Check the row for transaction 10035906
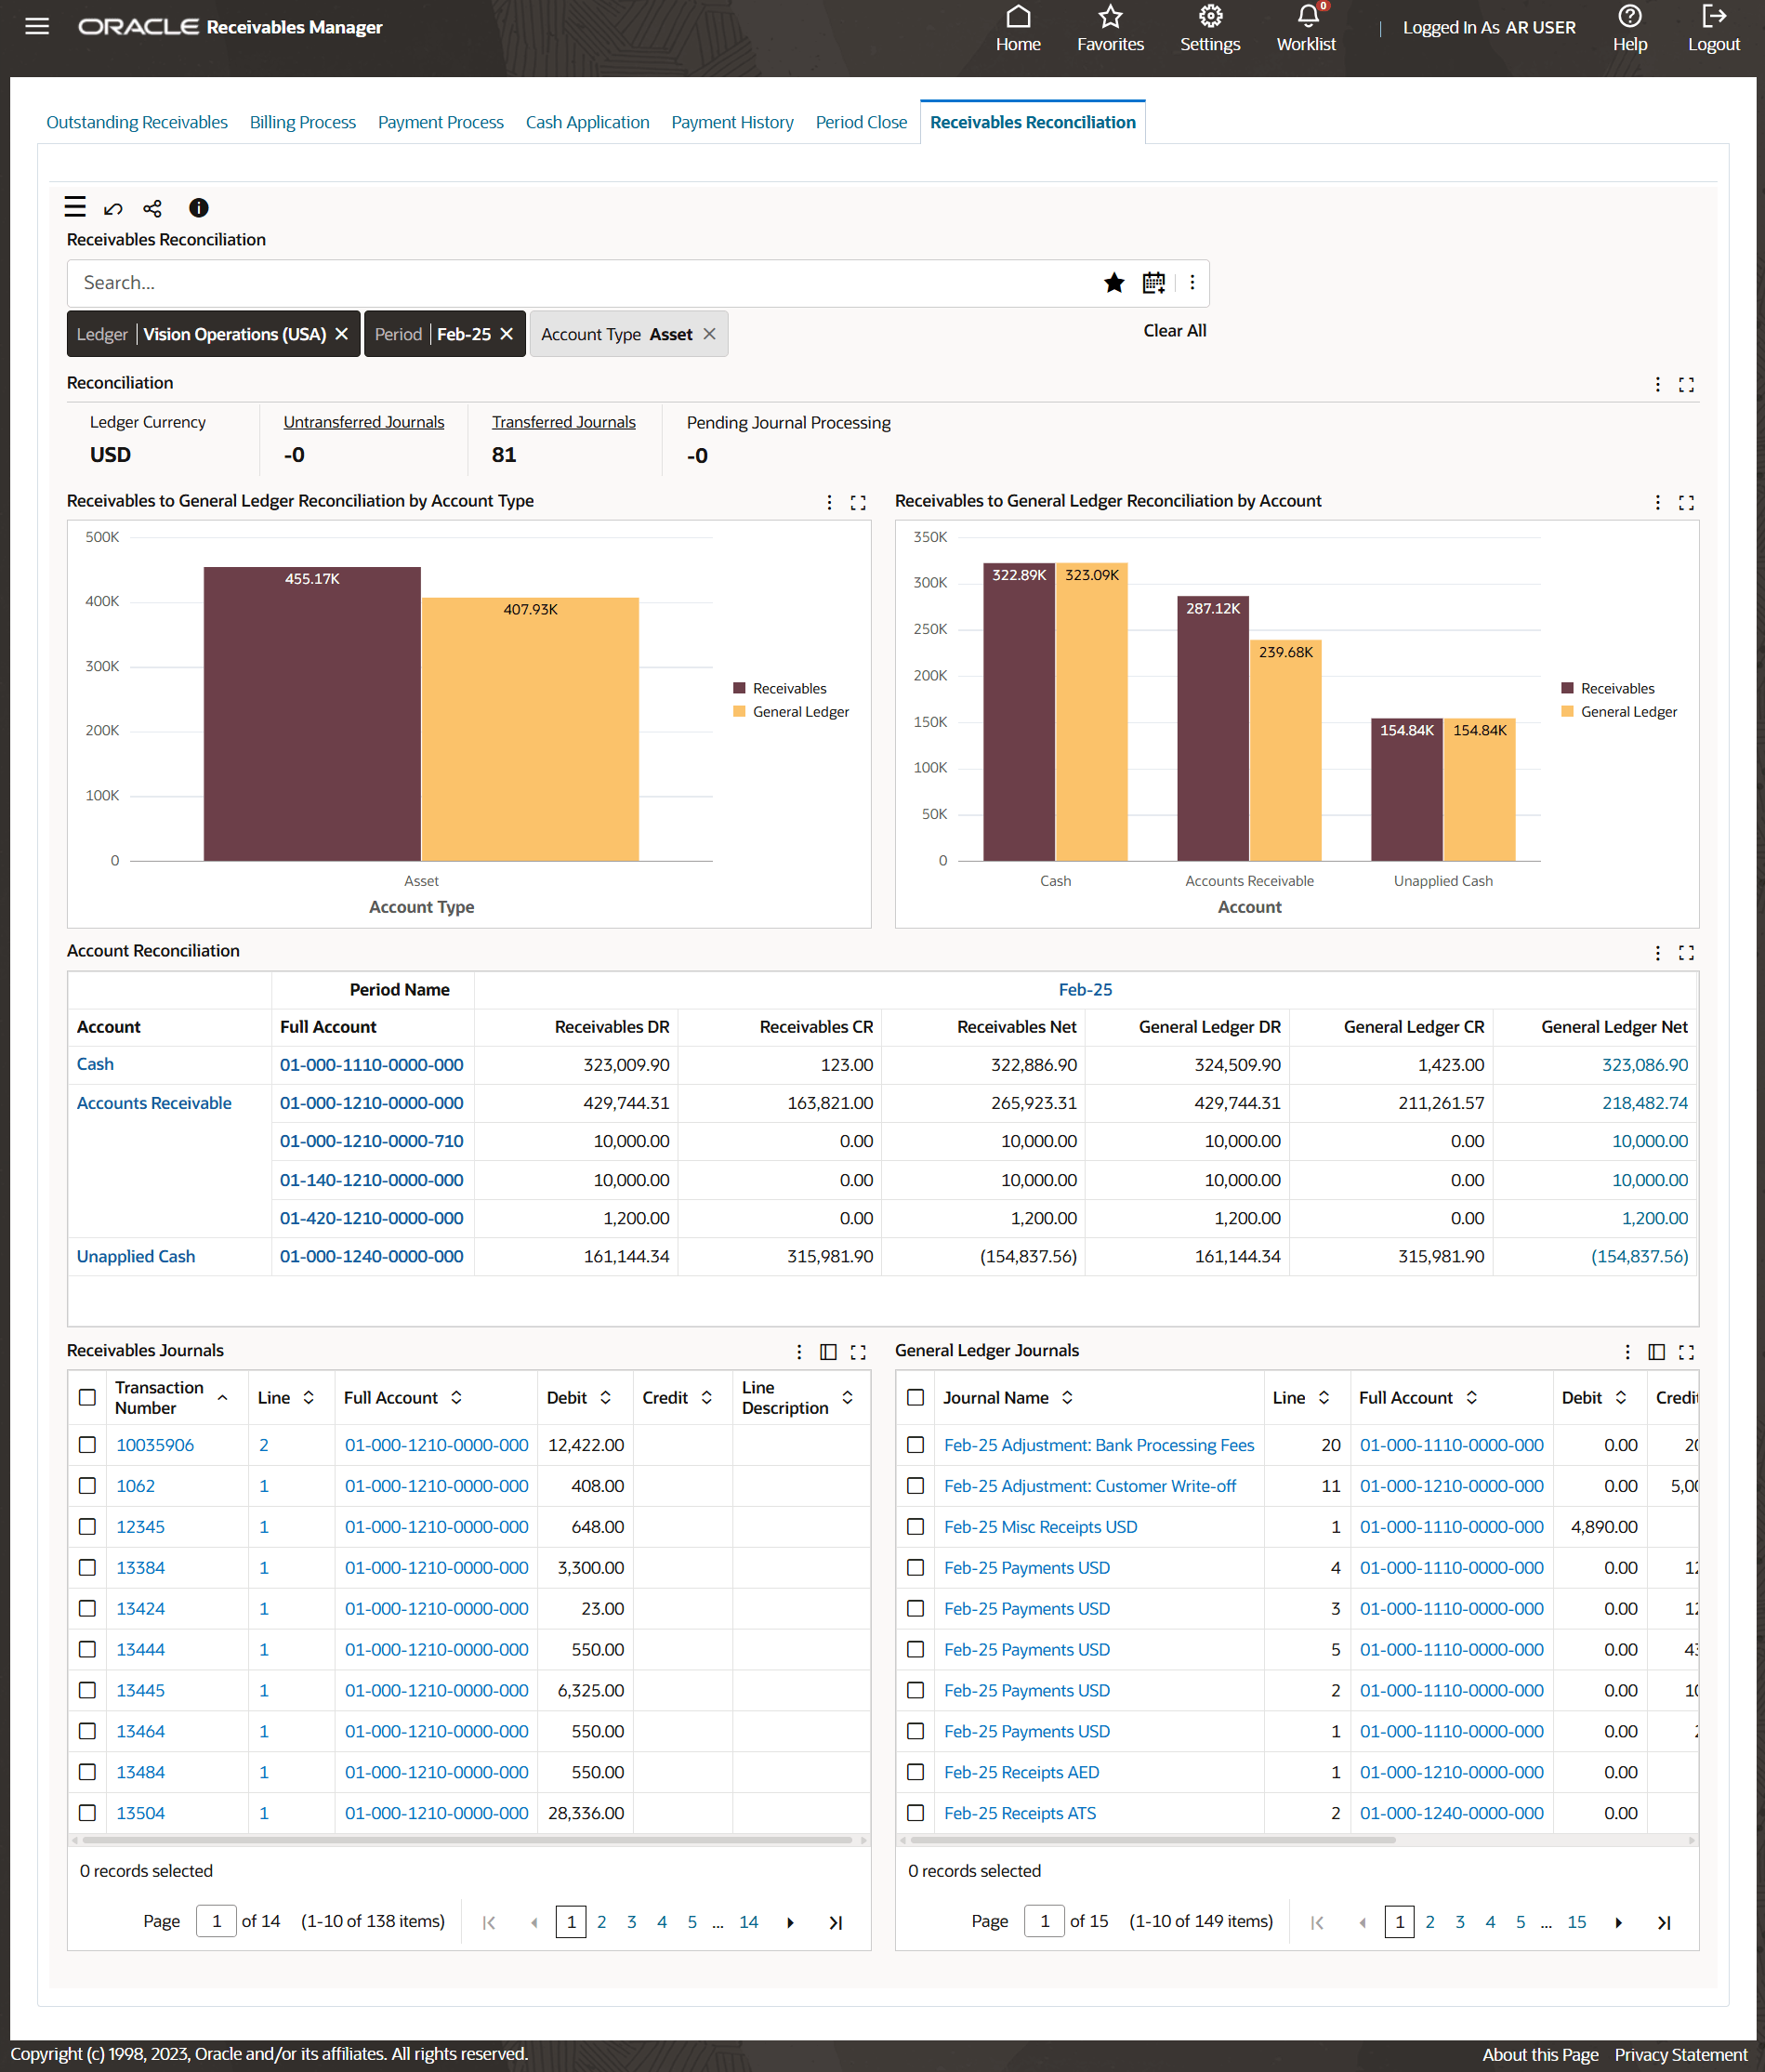Image resolution: width=1765 pixels, height=2072 pixels. click(x=87, y=1445)
